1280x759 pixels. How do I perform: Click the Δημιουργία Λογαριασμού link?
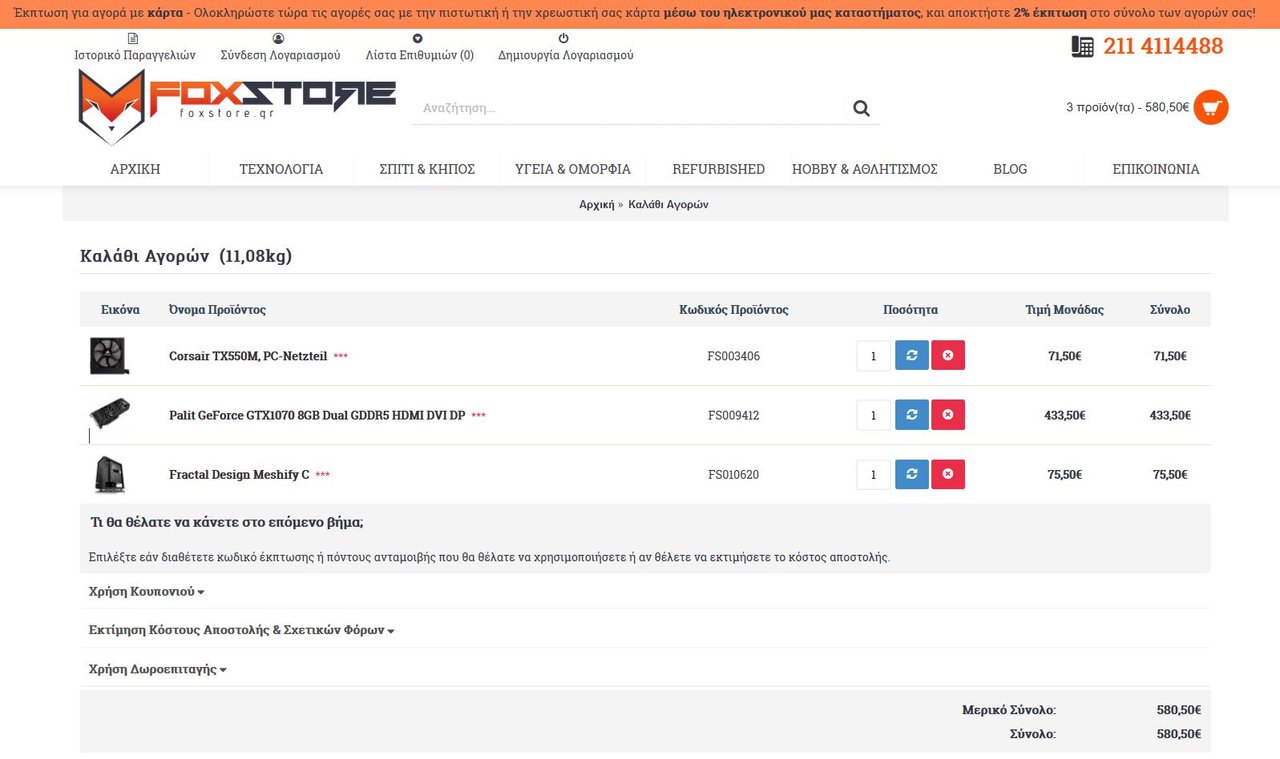(566, 55)
